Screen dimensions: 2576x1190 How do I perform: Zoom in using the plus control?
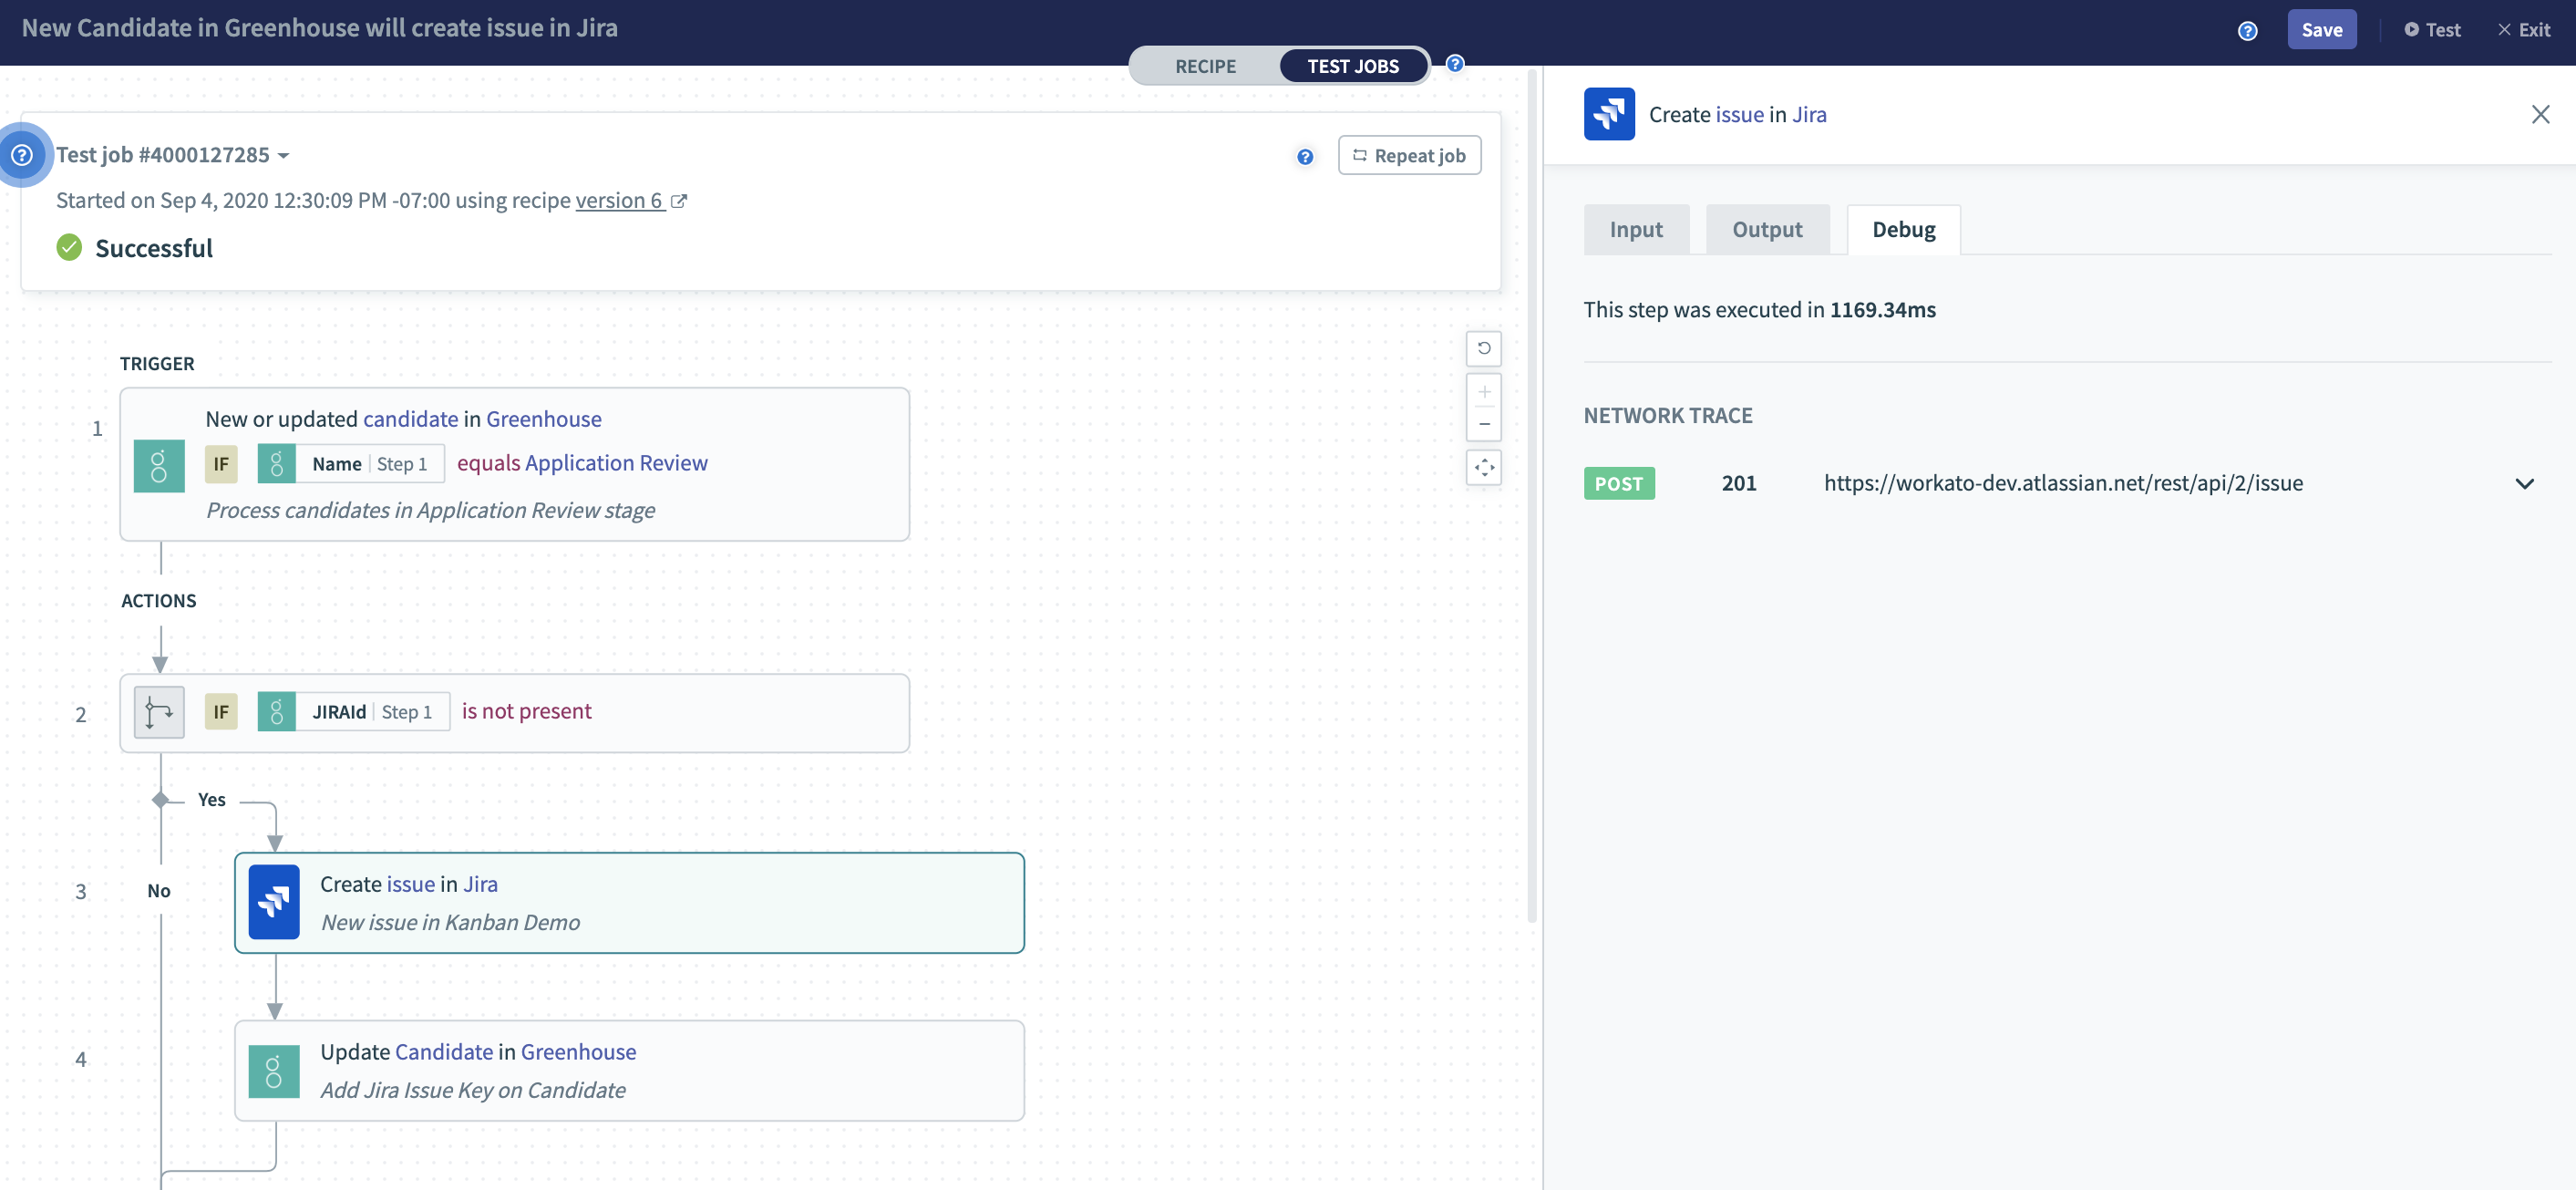click(x=1484, y=392)
